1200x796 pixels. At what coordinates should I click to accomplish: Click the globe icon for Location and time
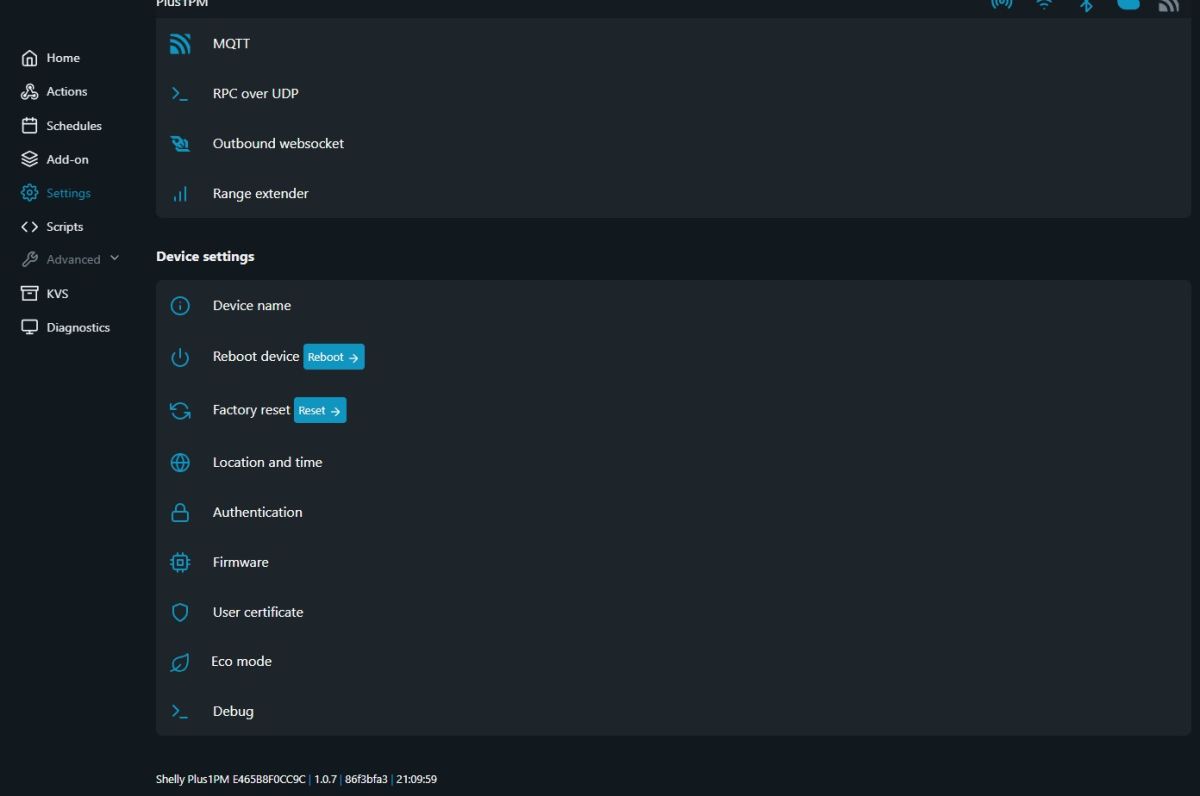(x=180, y=463)
